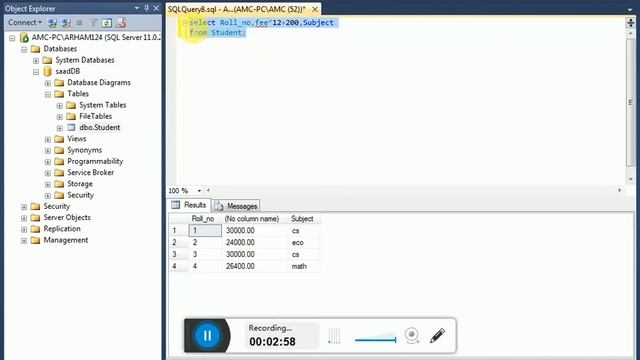This screenshot has width=640, height=360.
Task: Expand the FileTables folder
Action: point(60,117)
